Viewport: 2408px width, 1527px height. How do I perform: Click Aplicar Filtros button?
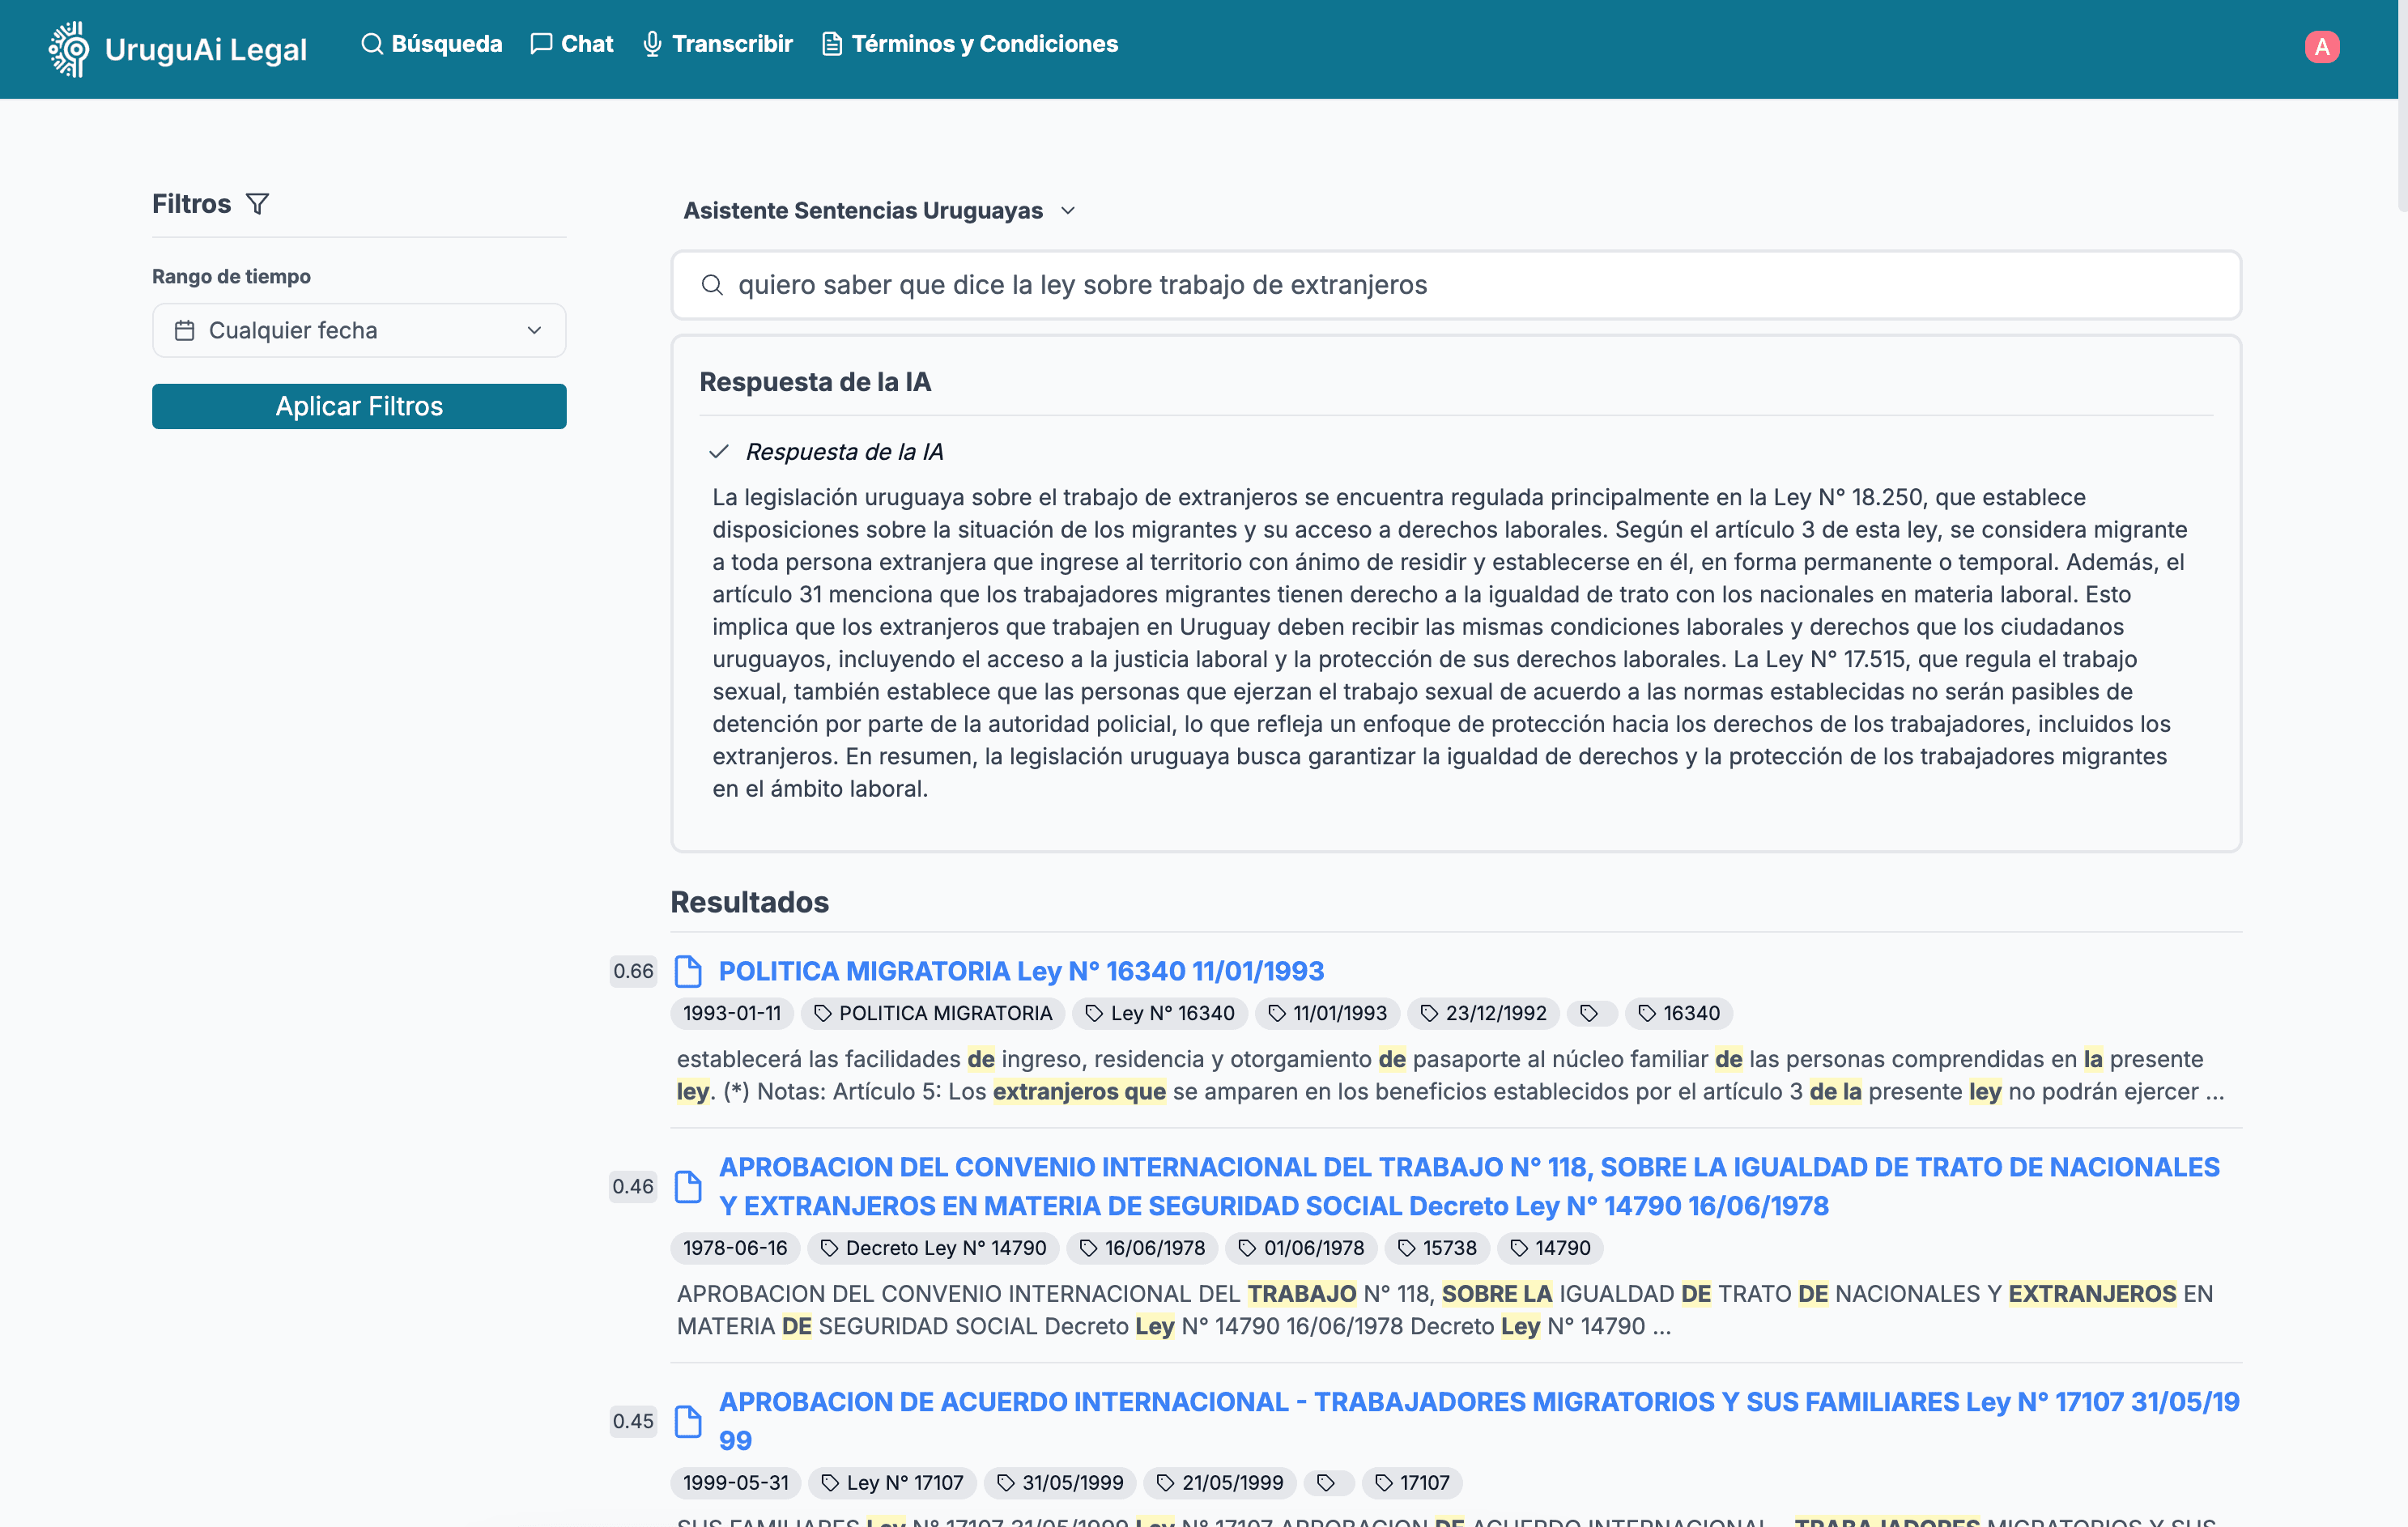coord(359,406)
